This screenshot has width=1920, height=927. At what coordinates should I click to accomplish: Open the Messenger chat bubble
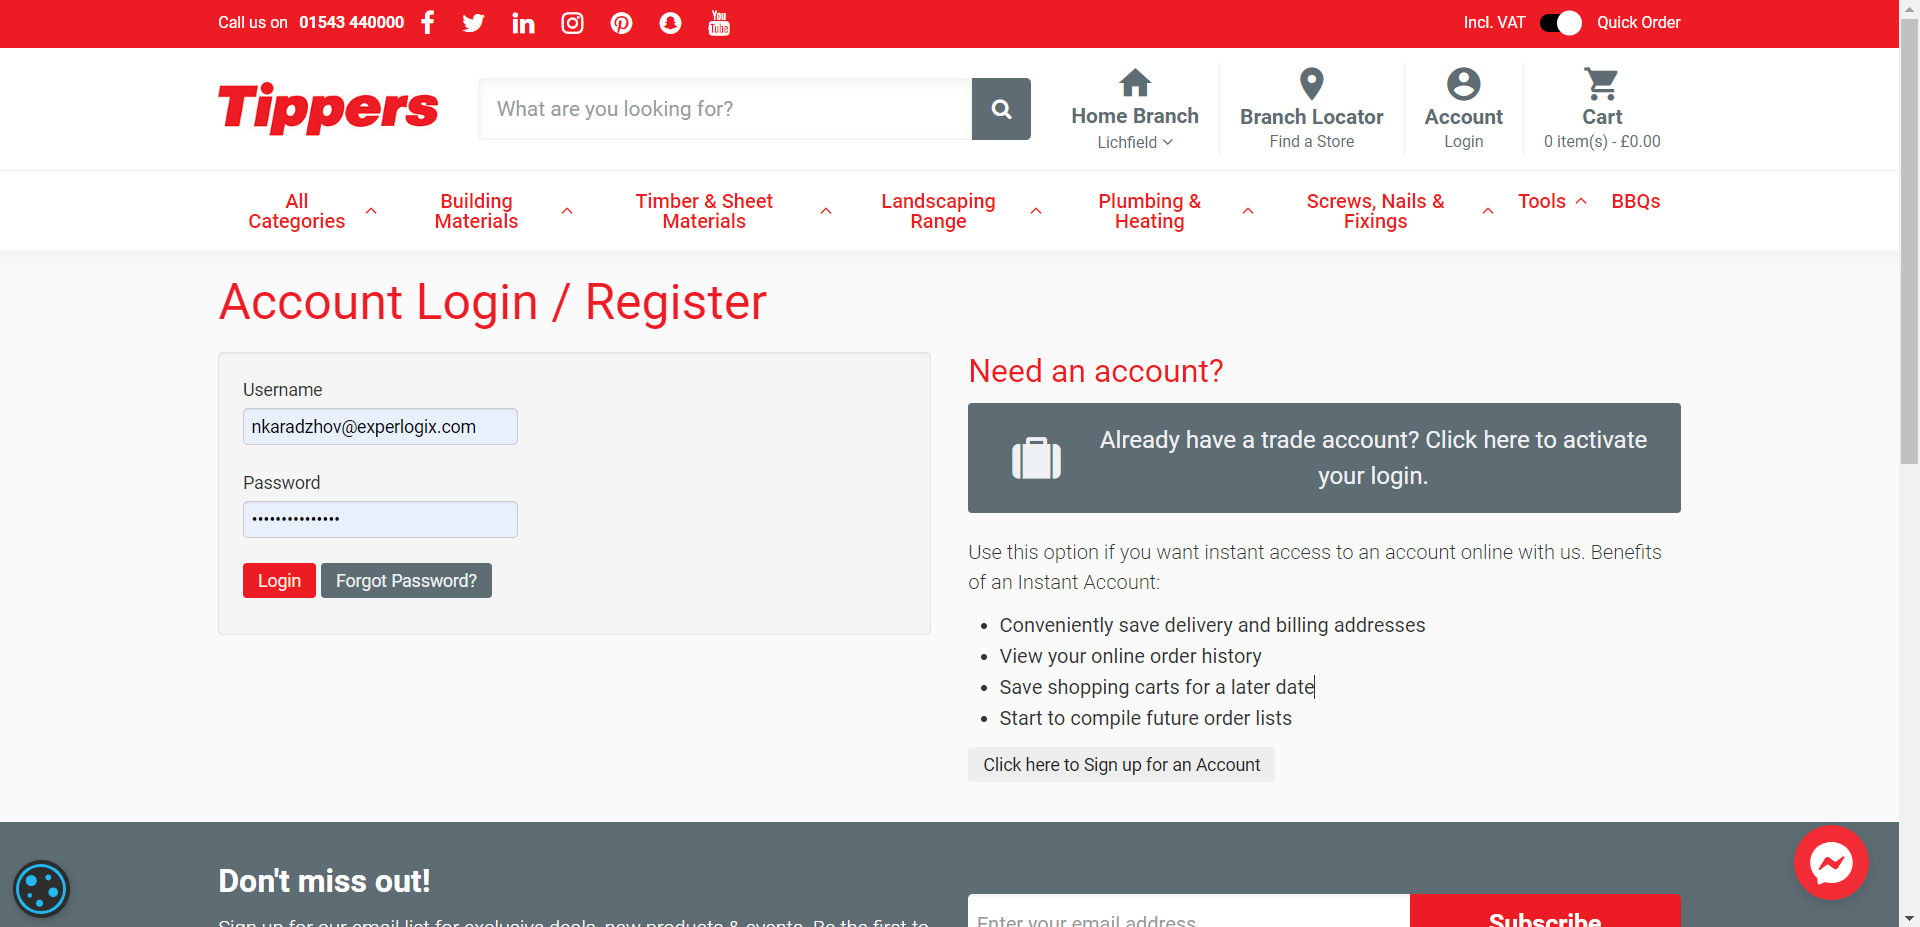click(1831, 862)
